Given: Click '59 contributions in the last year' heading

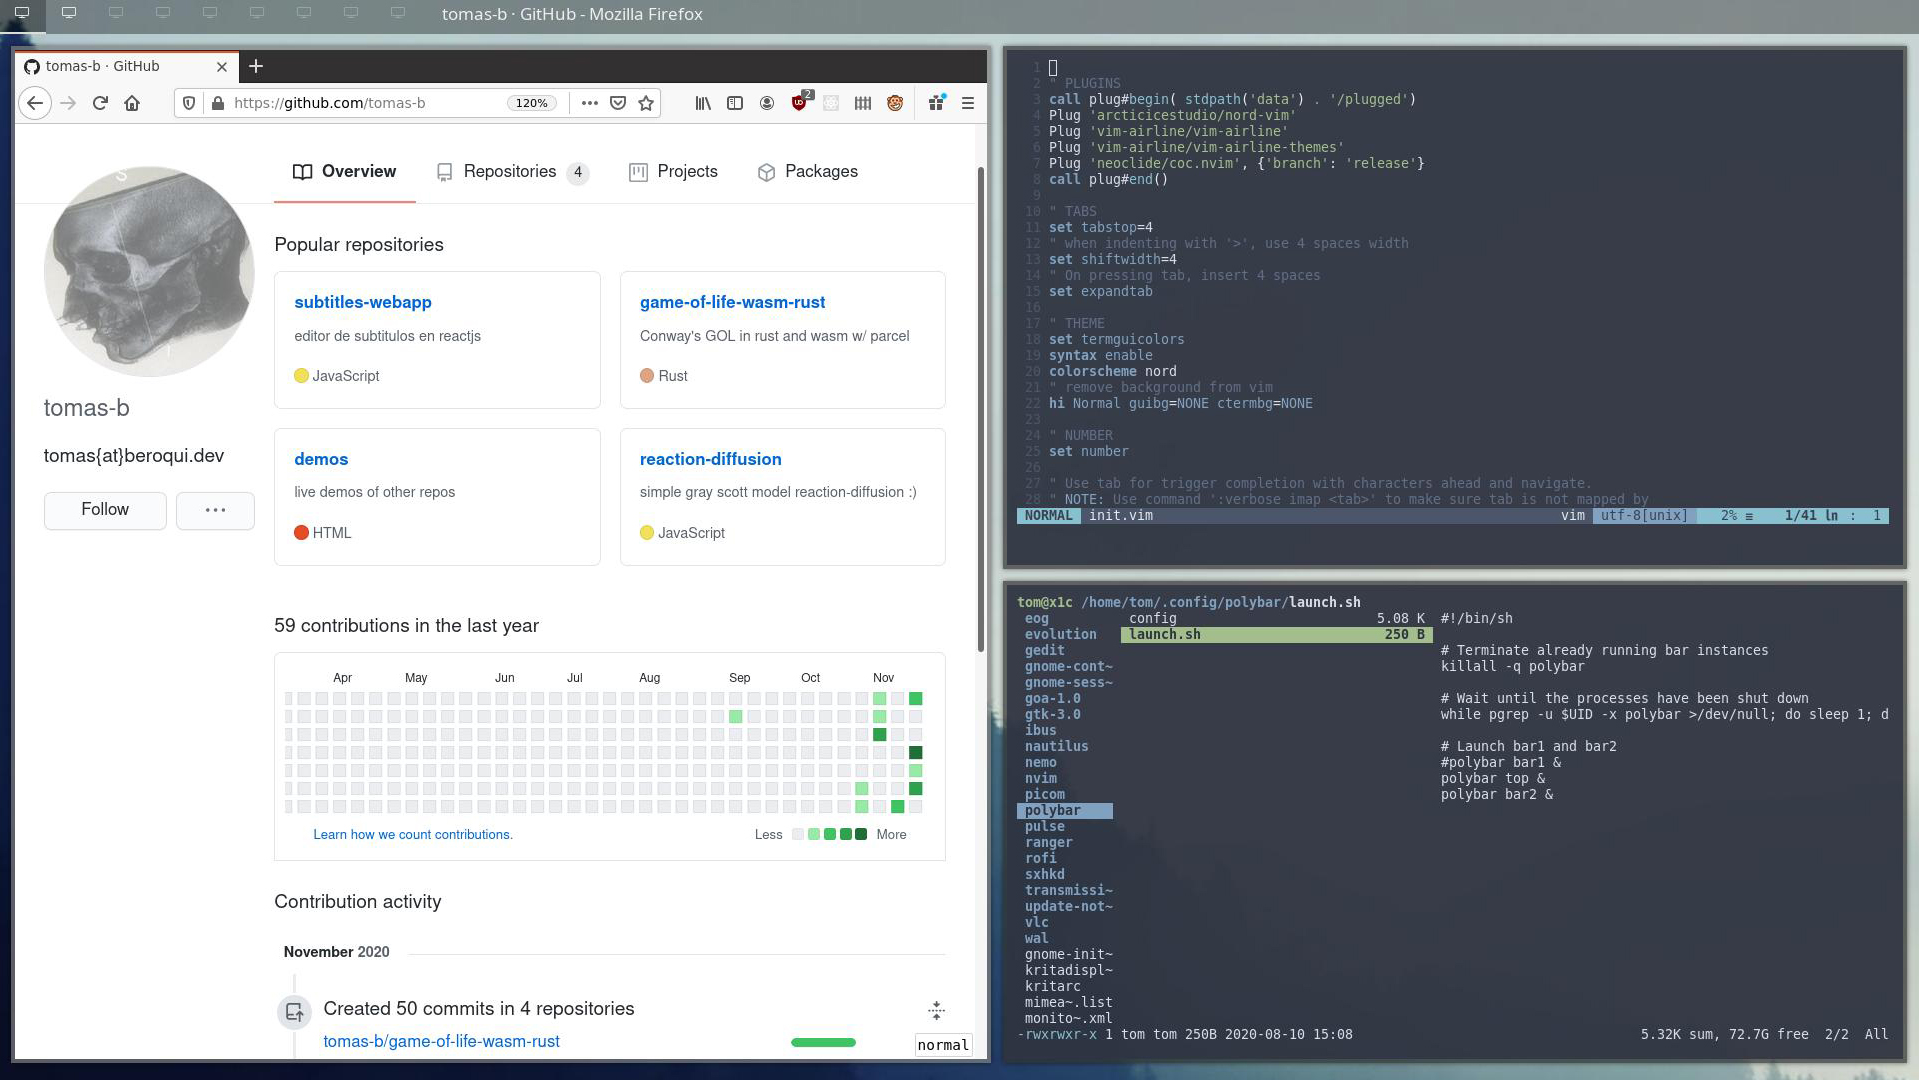Looking at the screenshot, I should [x=407, y=626].
